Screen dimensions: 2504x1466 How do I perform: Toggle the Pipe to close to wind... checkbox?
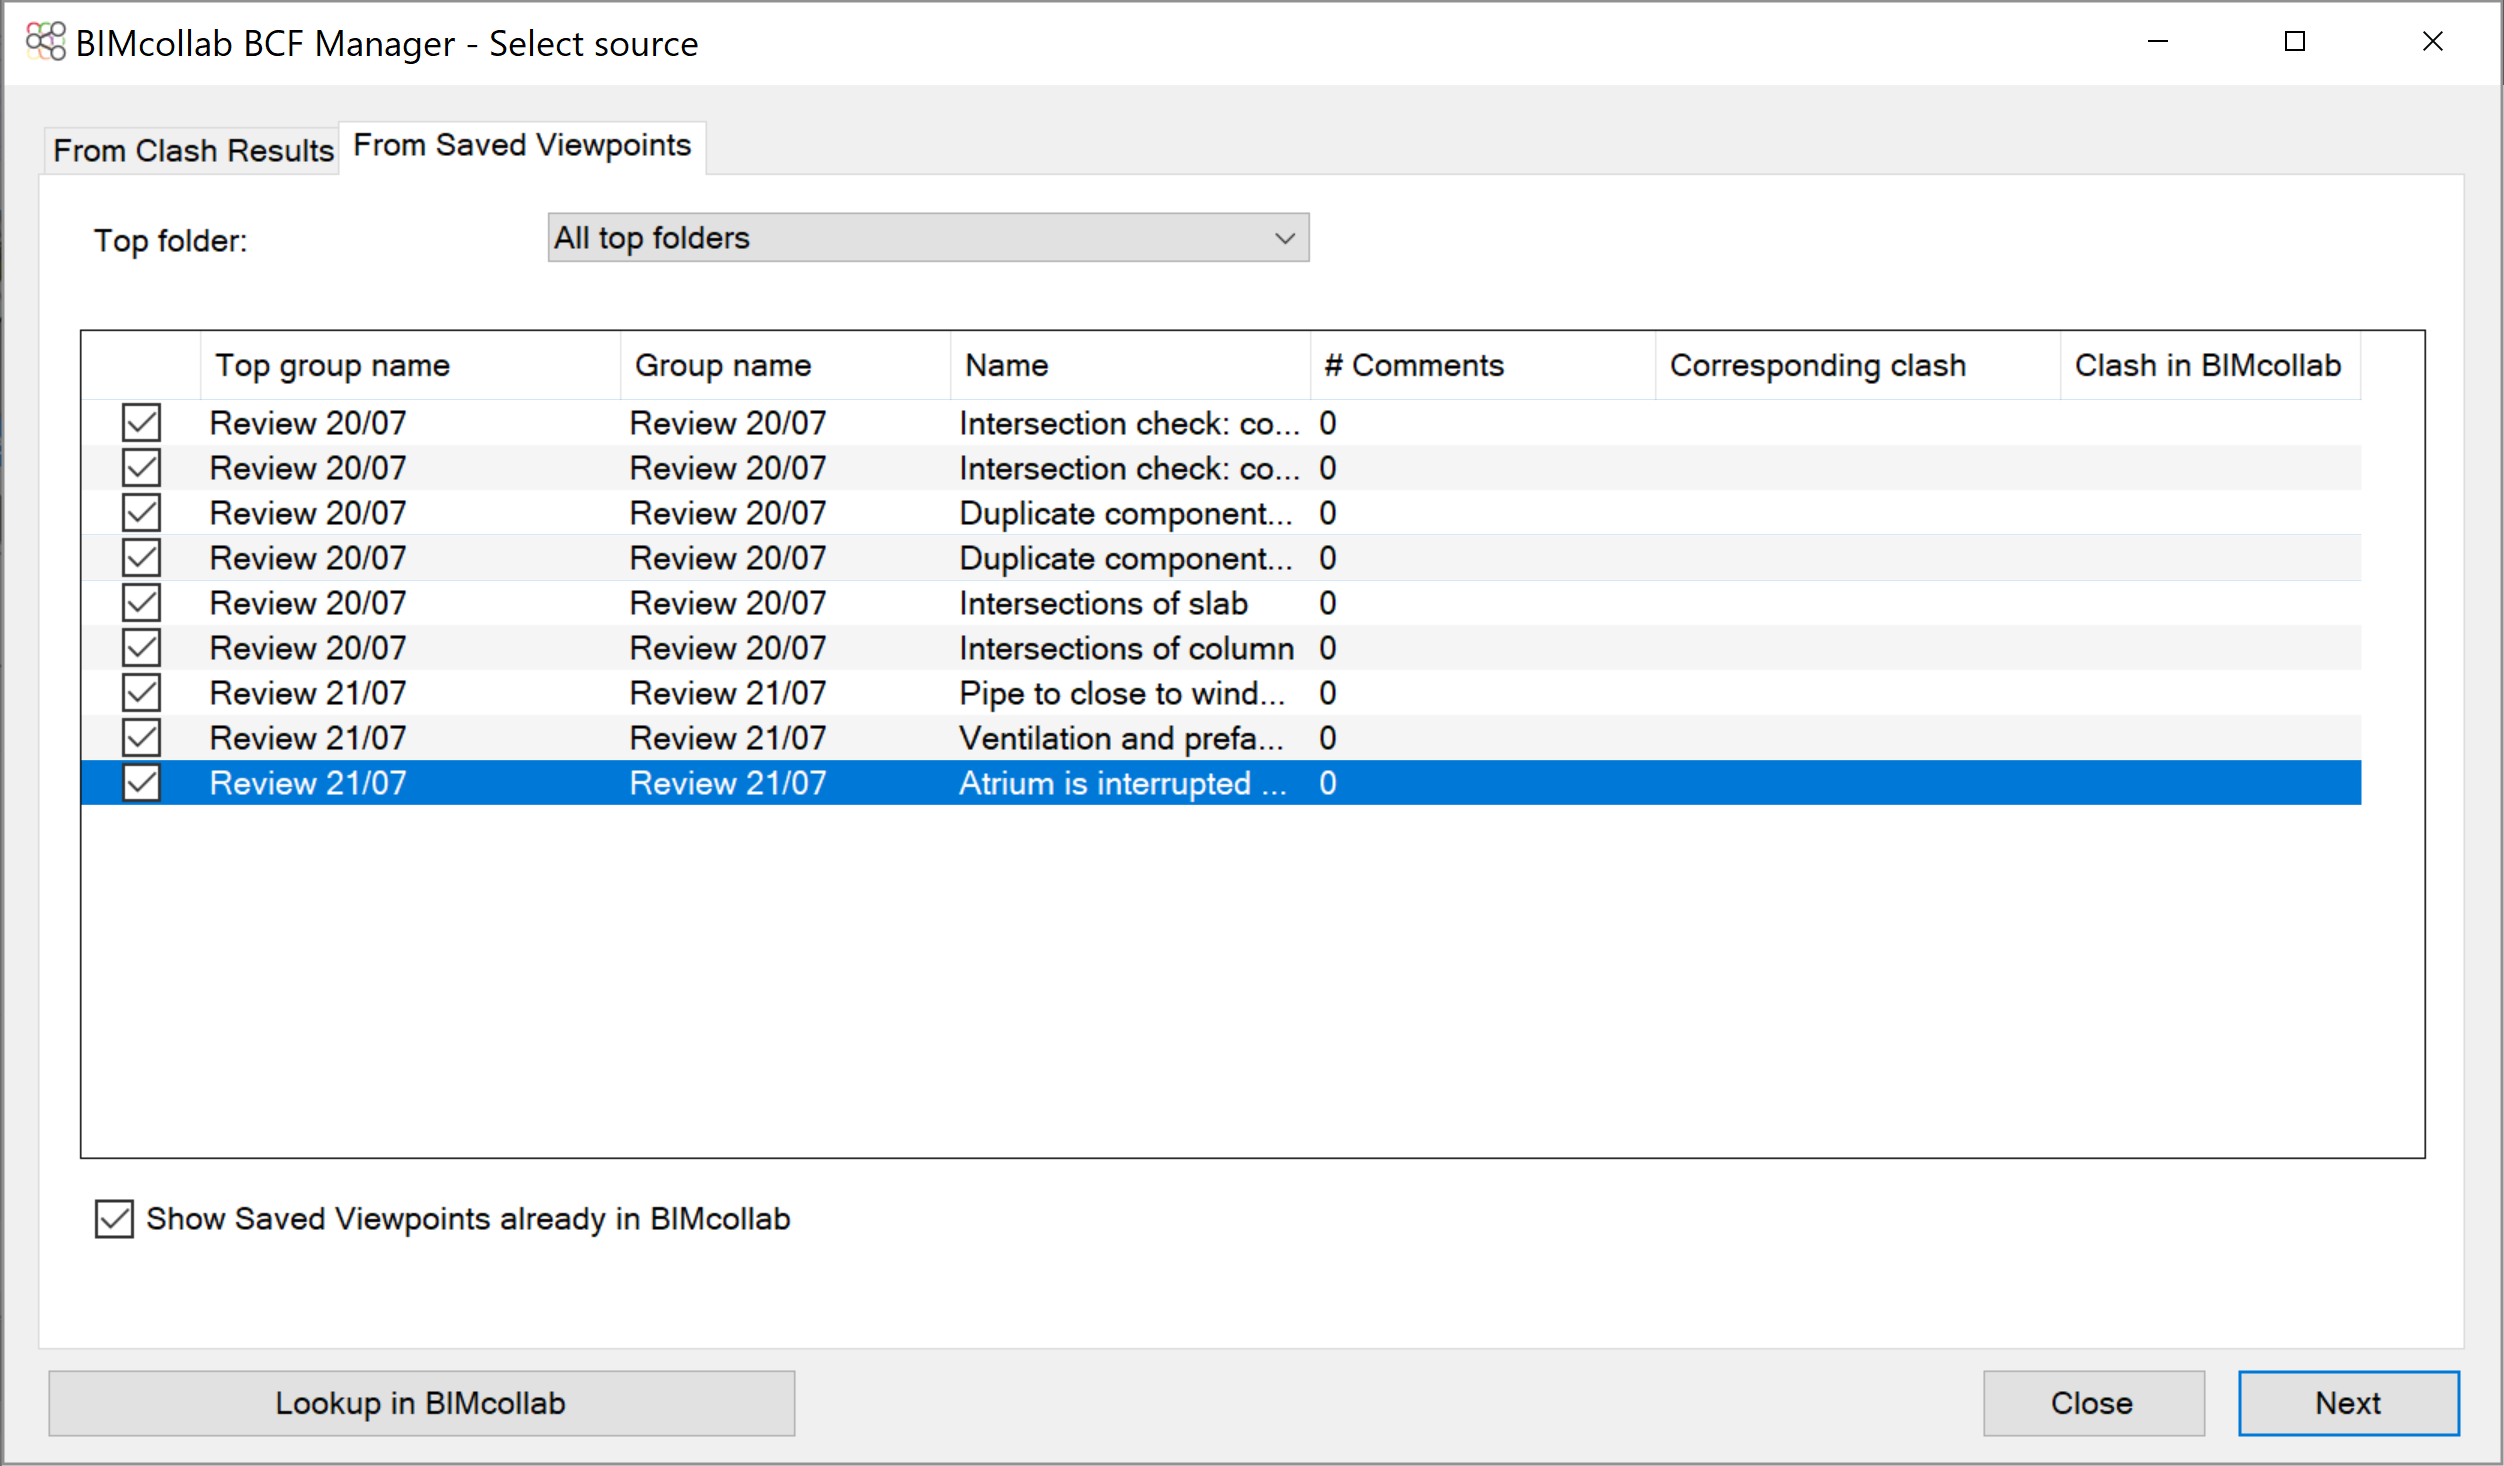pyautogui.click(x=141, y=693)
